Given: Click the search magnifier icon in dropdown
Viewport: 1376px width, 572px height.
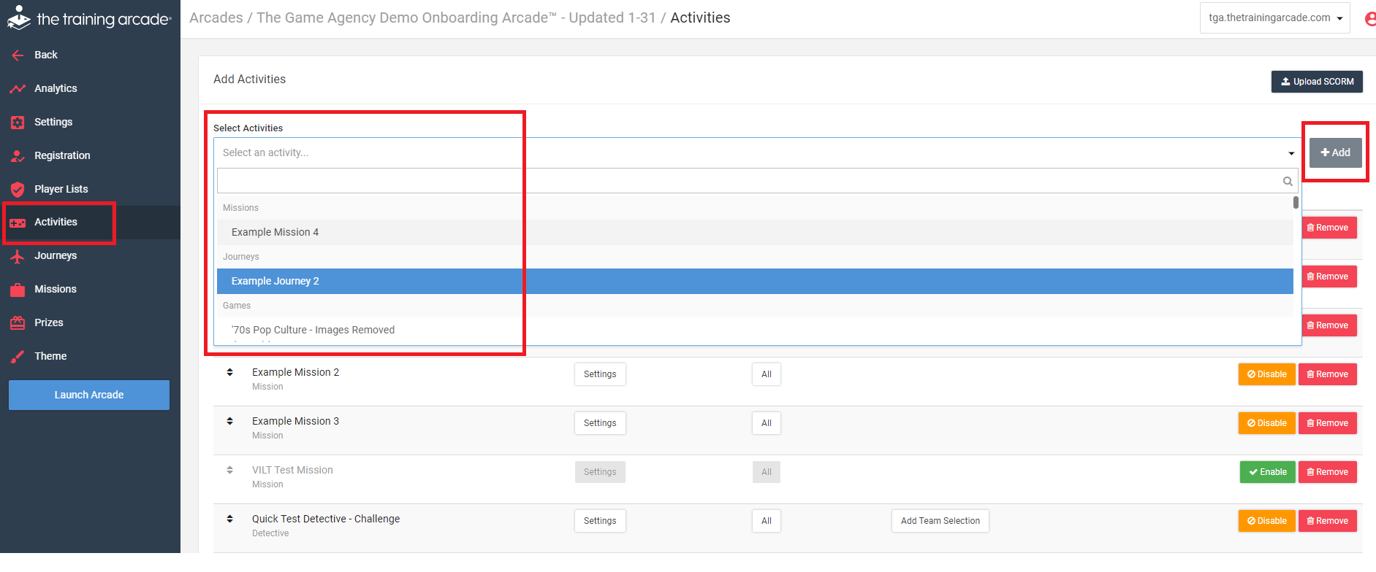Looking at the screenshot, I should pos(1288,181).
